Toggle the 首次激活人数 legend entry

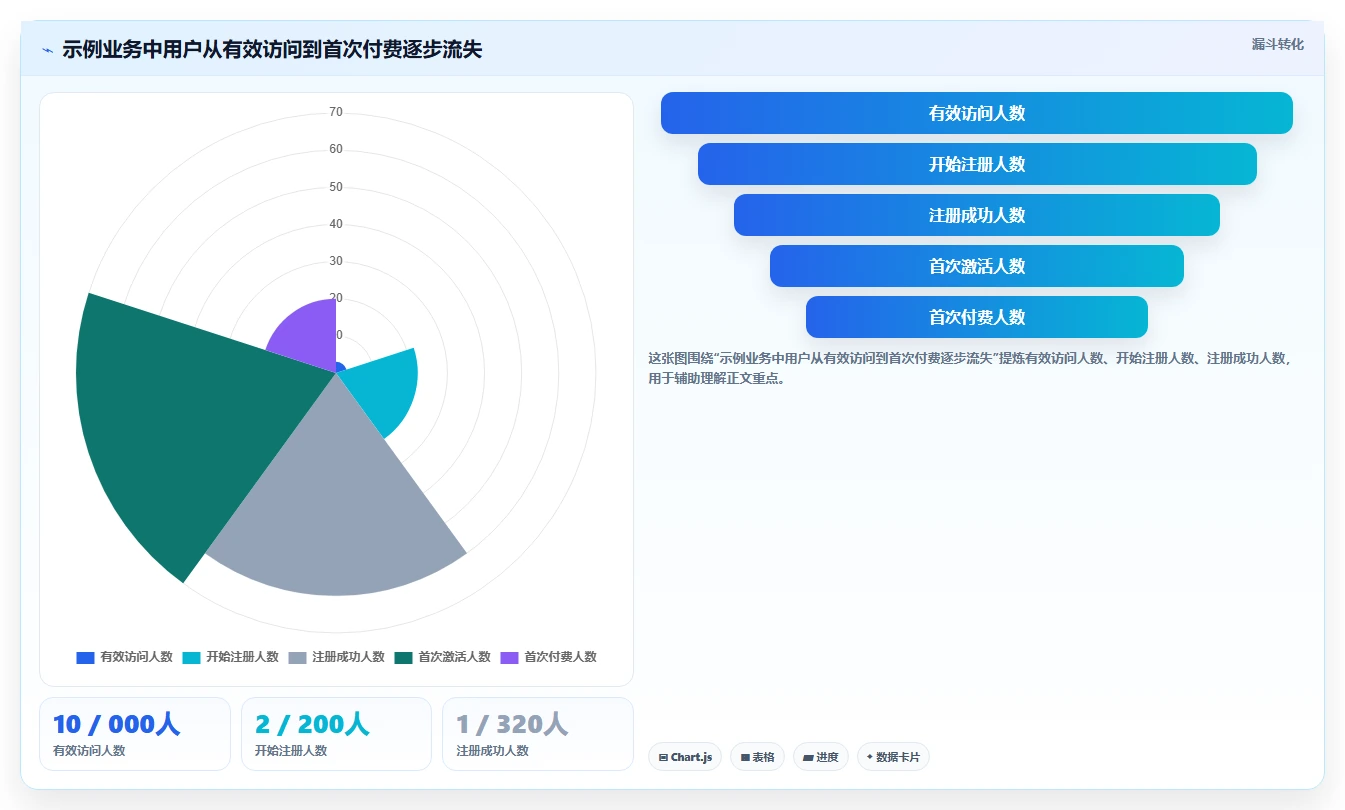442,657
